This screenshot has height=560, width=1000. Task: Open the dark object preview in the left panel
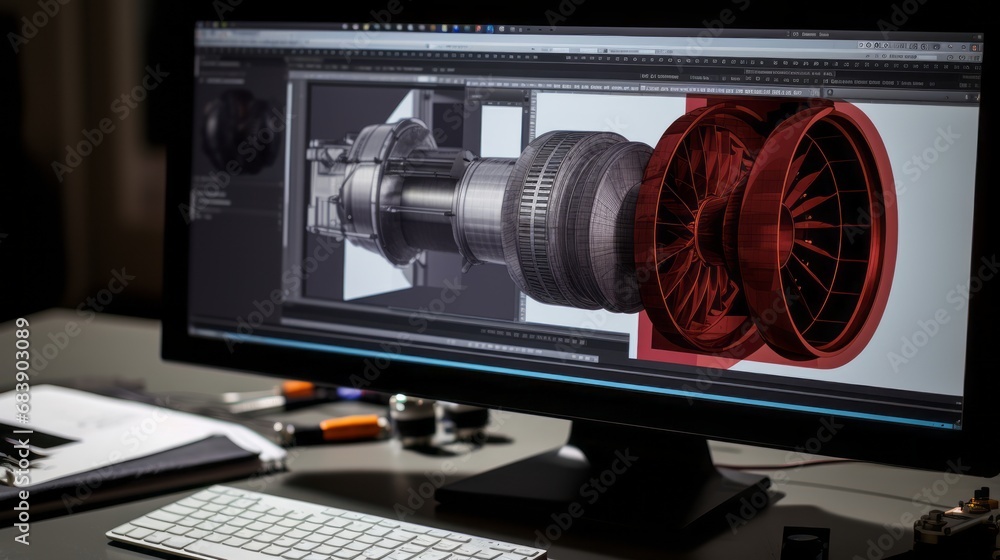240,131
